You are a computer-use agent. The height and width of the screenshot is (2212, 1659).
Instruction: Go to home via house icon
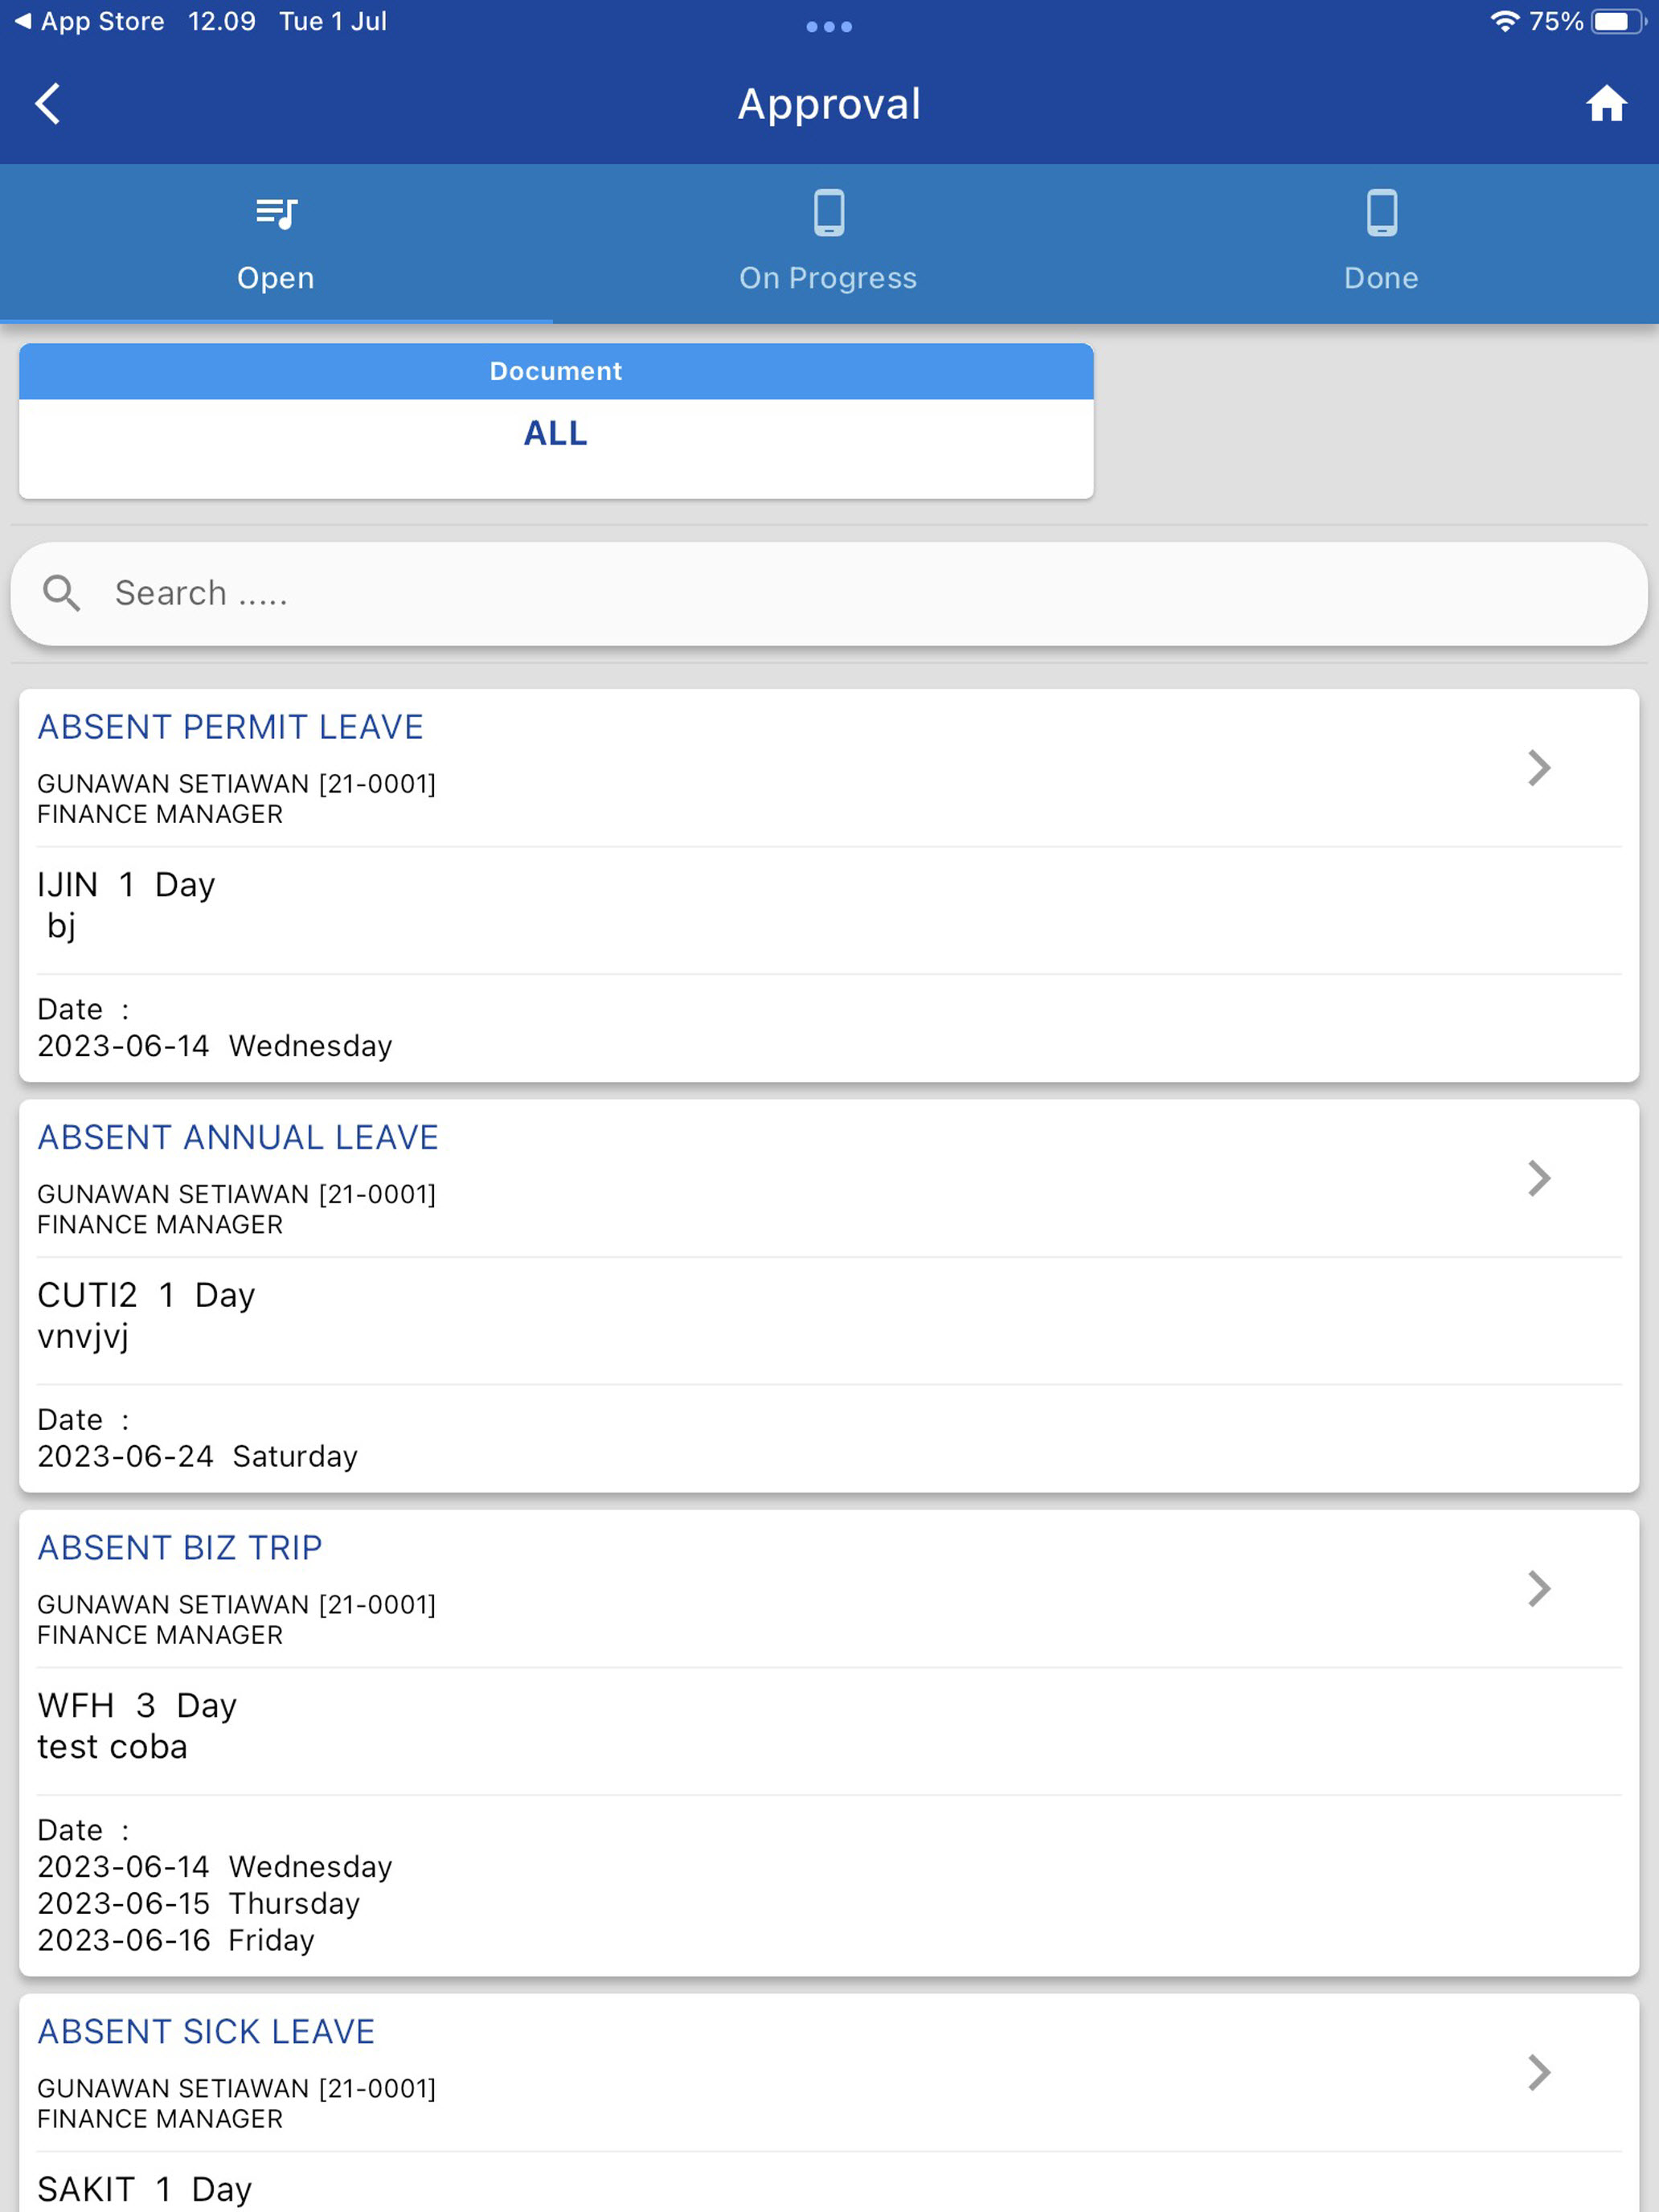[1606, 104]
